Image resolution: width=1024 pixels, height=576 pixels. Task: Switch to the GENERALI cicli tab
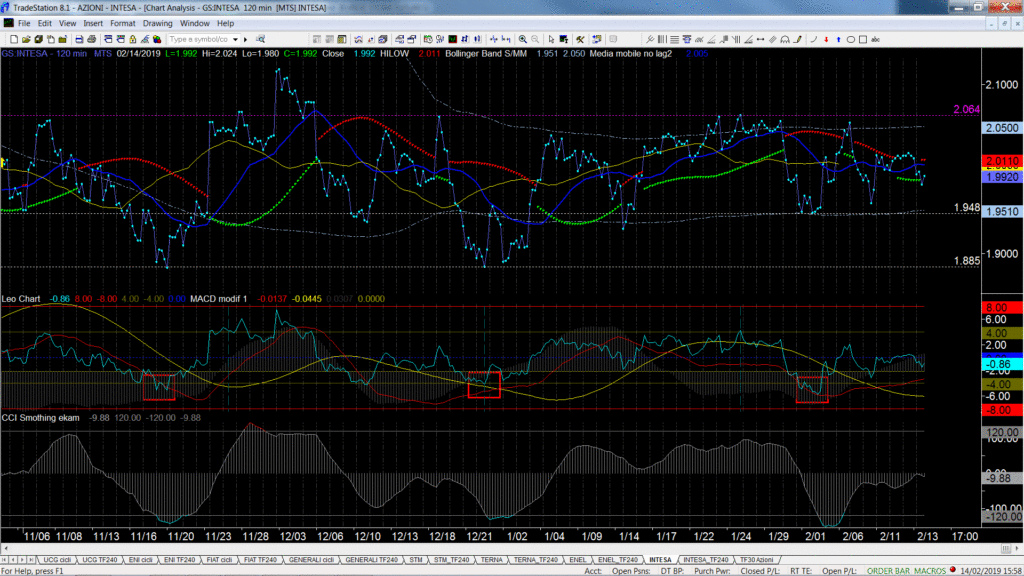click(x=311, y=560)
